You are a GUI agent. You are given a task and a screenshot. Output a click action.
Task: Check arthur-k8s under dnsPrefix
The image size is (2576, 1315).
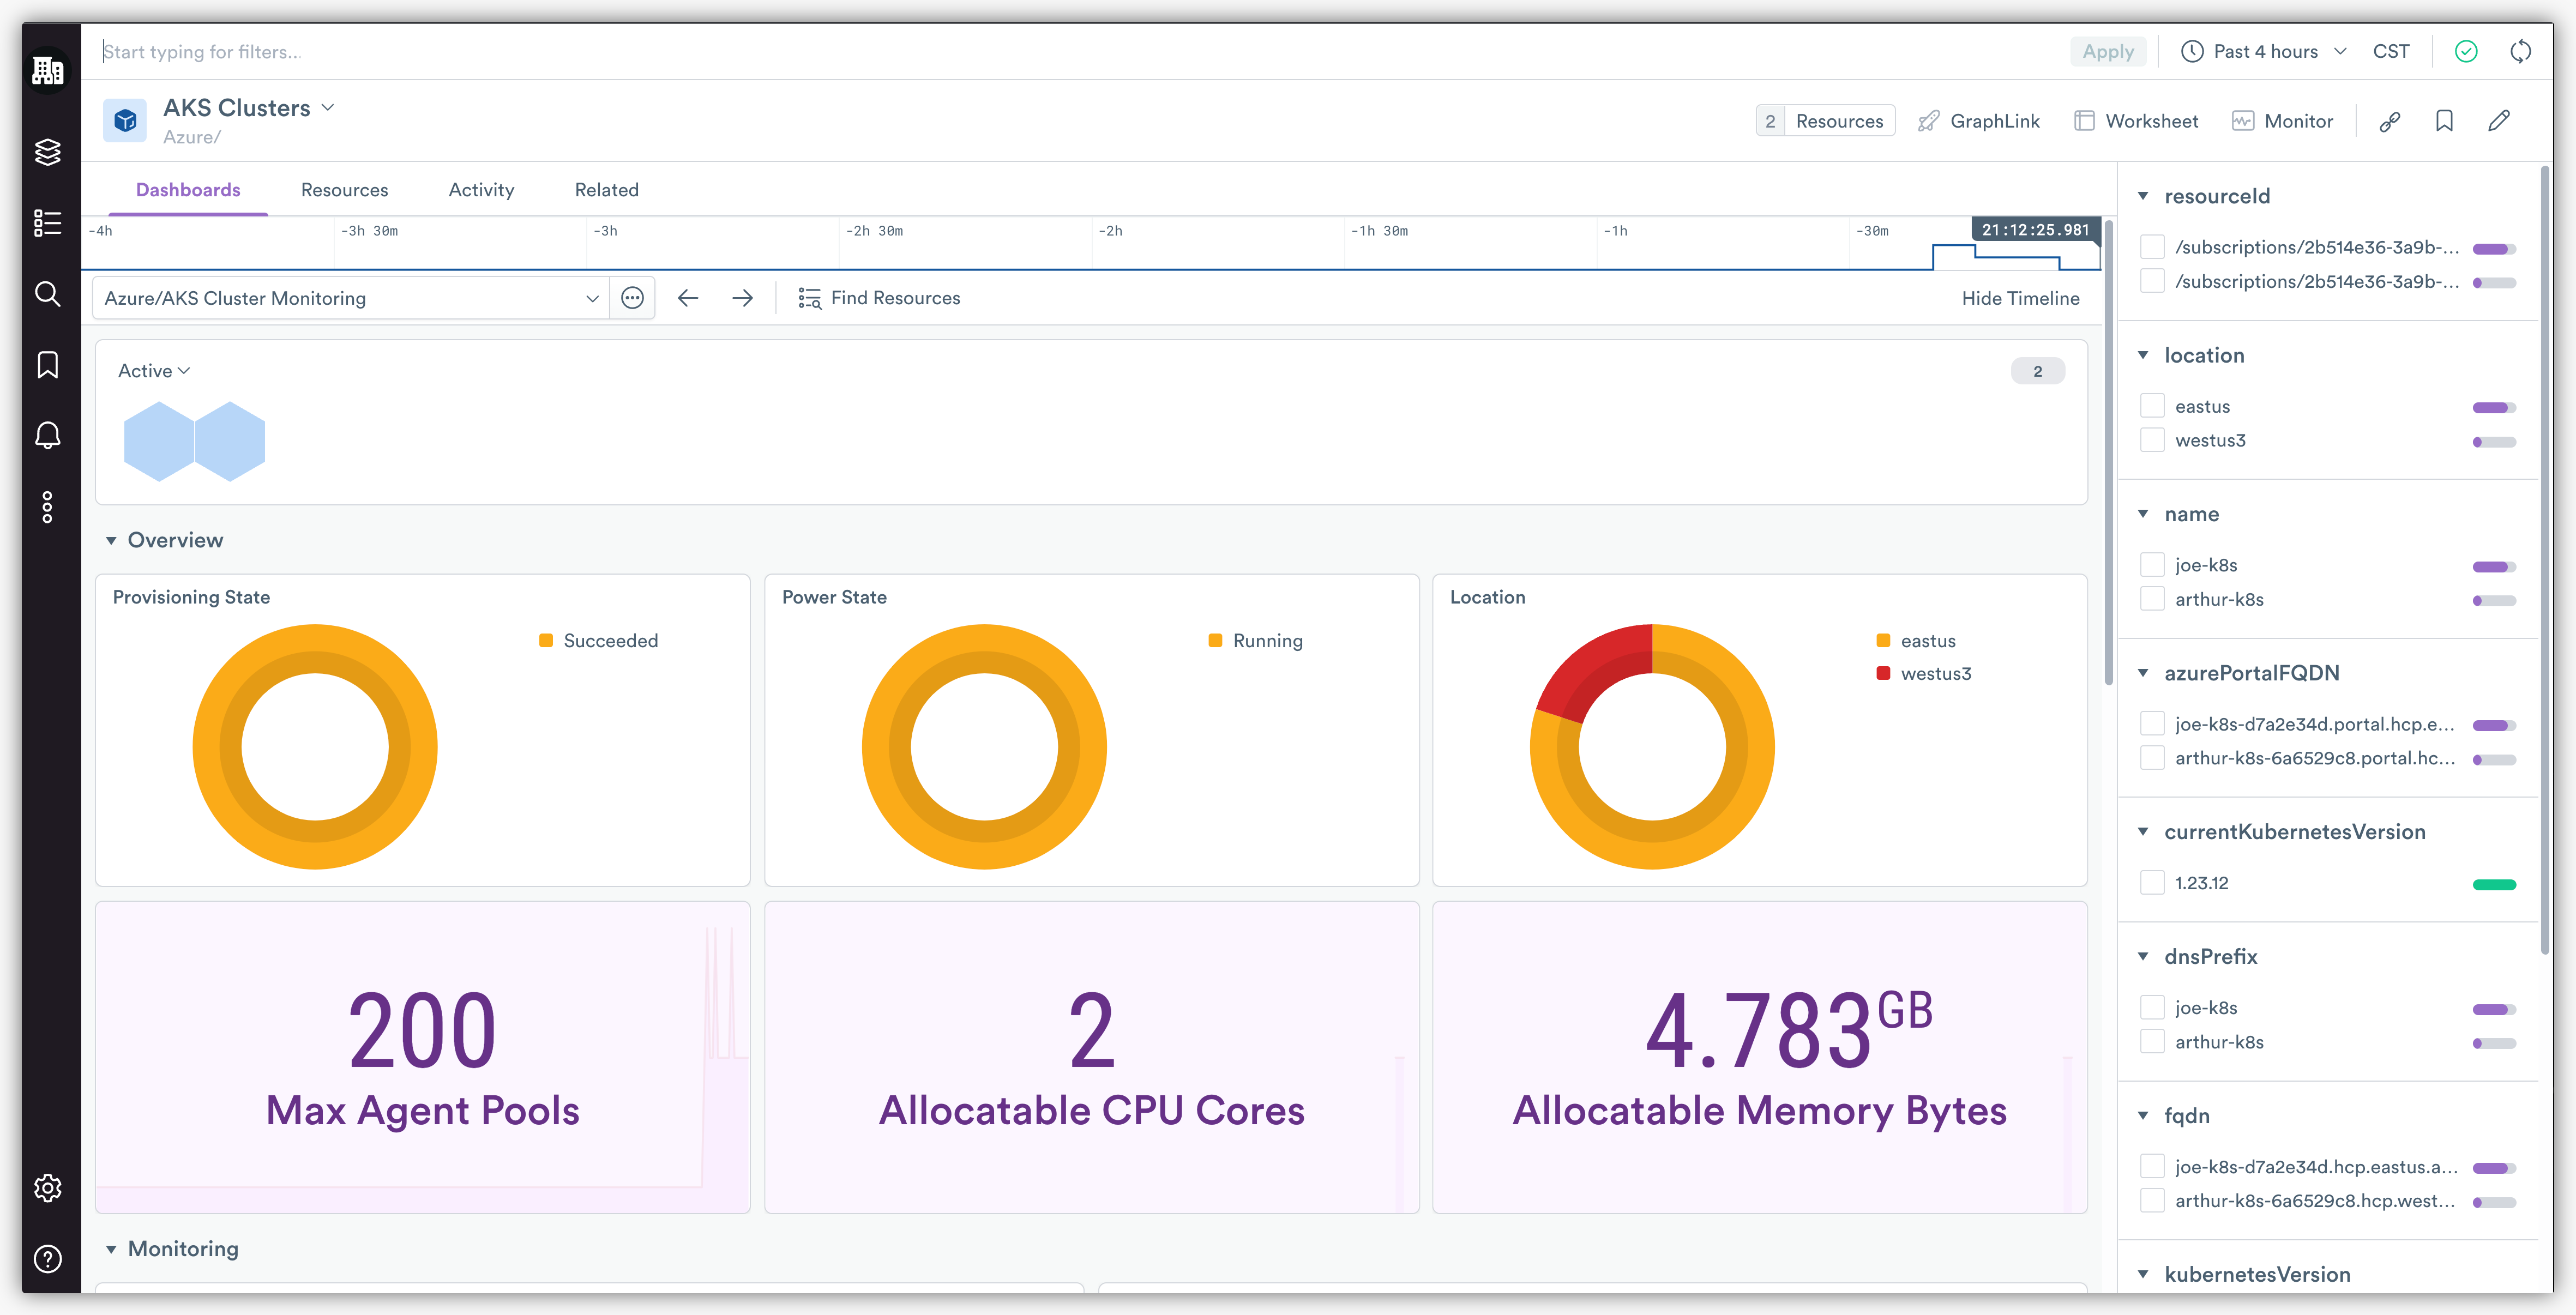[x=2152, y=1042]
